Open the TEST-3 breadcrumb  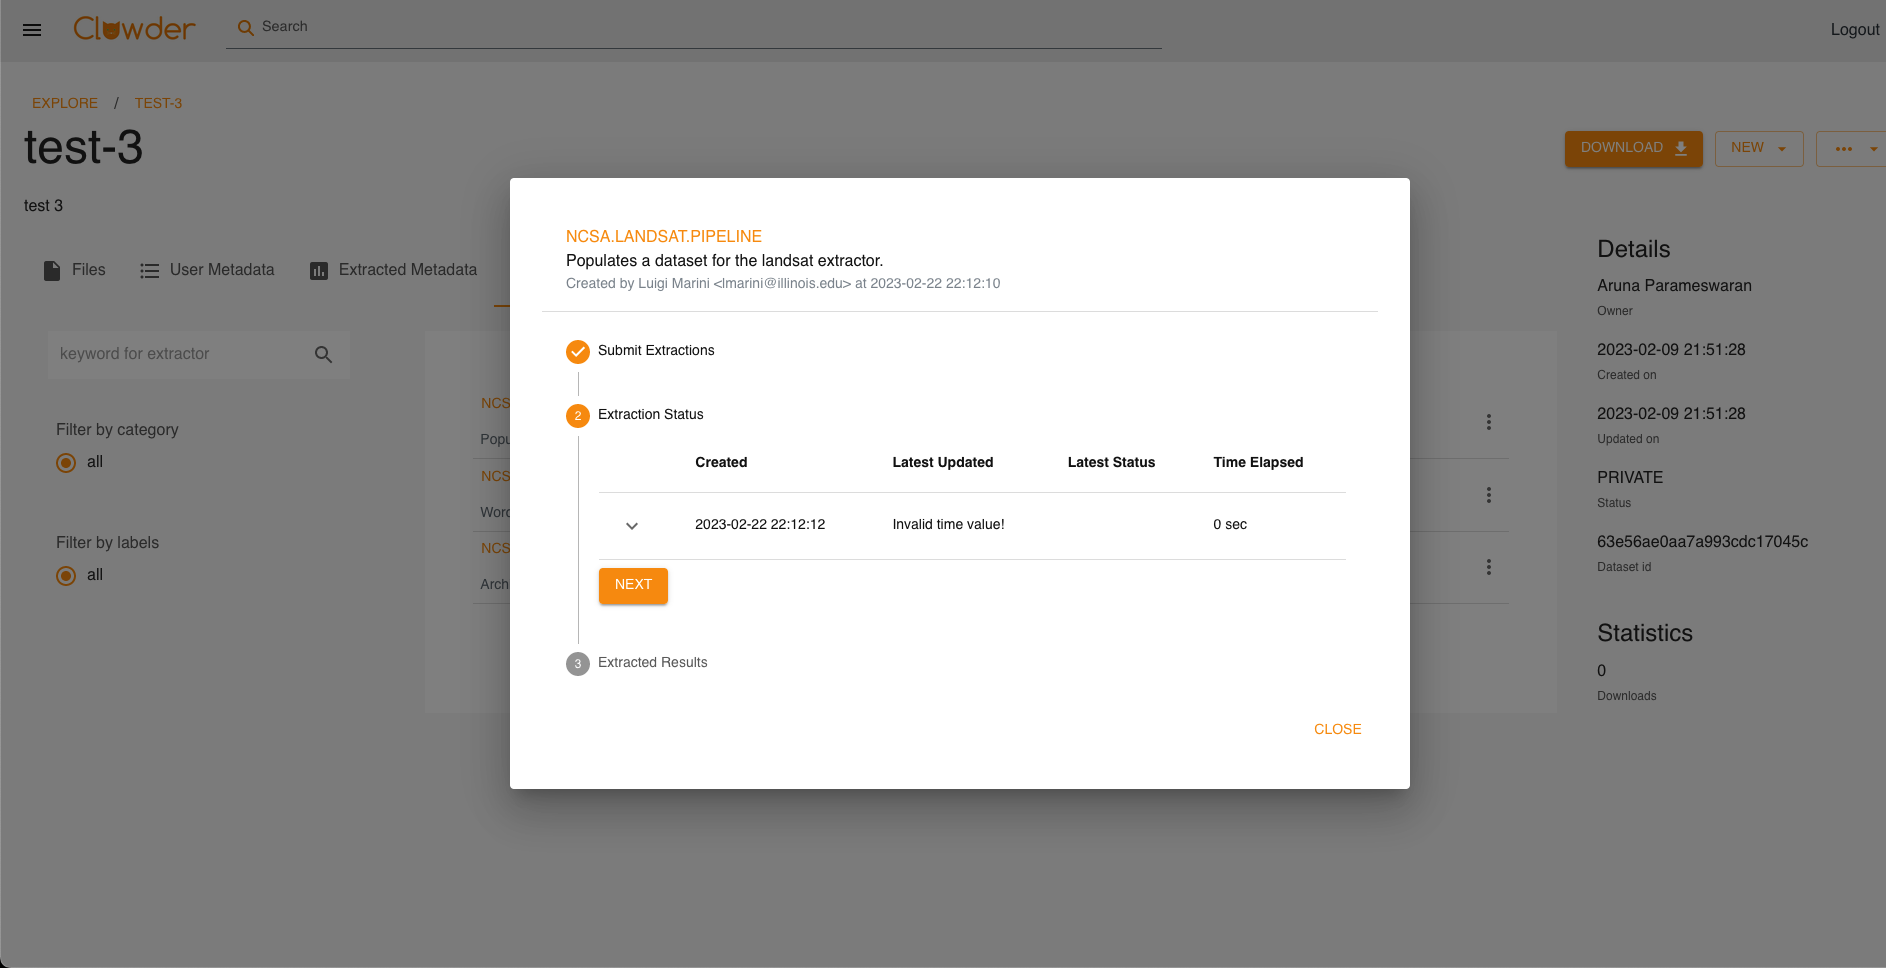158,103
